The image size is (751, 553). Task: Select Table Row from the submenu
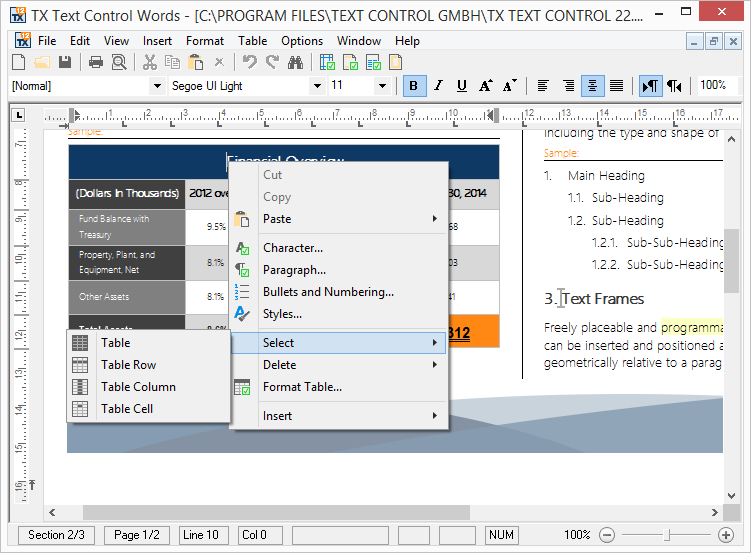tap(128, 365)
